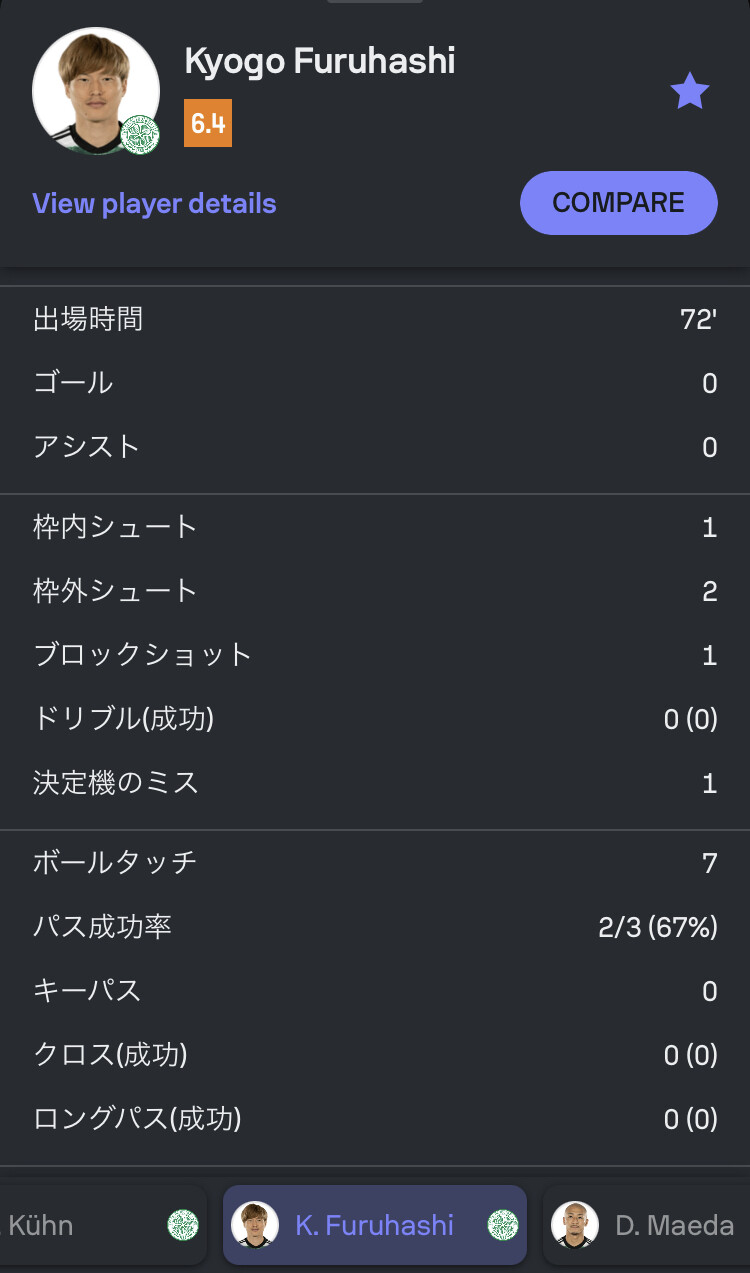Click K. Furuhashi's small avatar in tab
750x1273 pixels.
(x=255, y=1225)
